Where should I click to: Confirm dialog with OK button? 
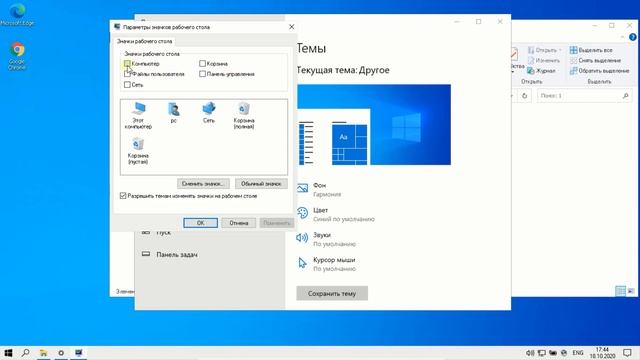200,223
